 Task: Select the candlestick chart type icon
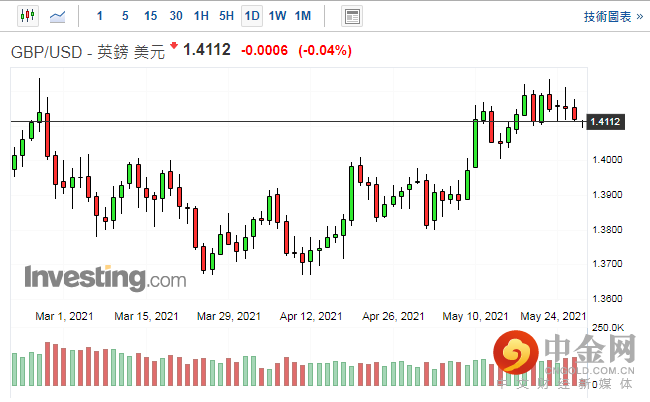[x=28, y=16]
